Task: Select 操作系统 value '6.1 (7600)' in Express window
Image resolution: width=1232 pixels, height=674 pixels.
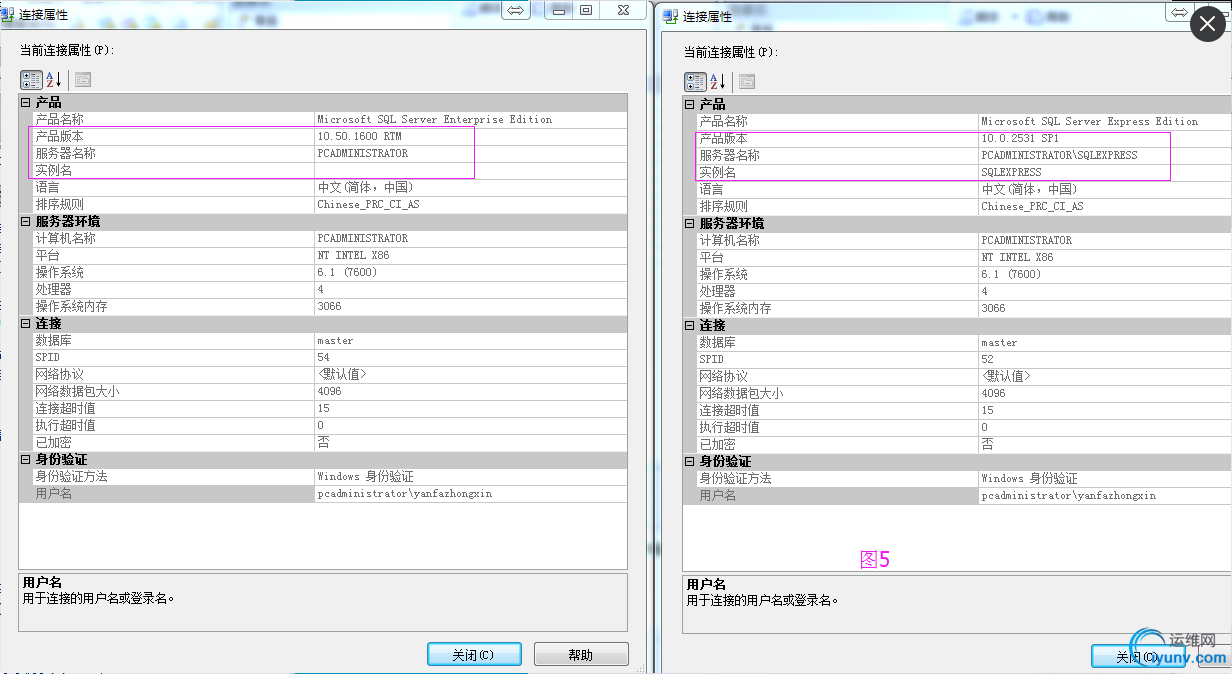Action: (x=1010, y=274)
